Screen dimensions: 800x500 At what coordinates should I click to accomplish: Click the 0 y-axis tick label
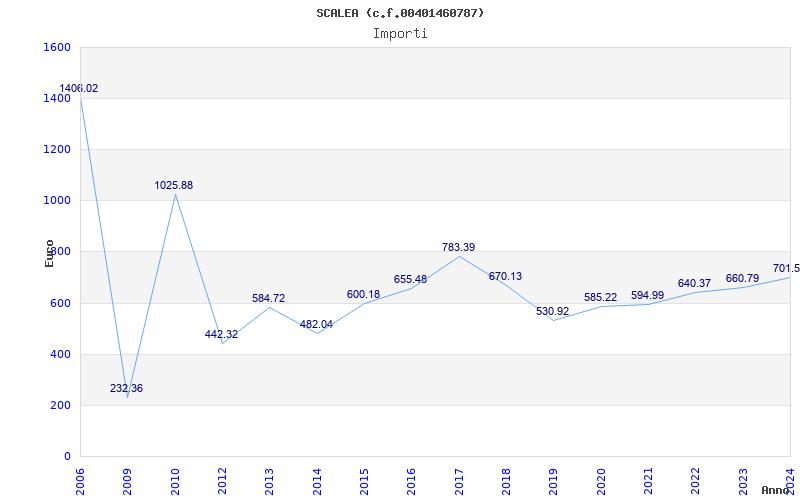pos(67,456)
